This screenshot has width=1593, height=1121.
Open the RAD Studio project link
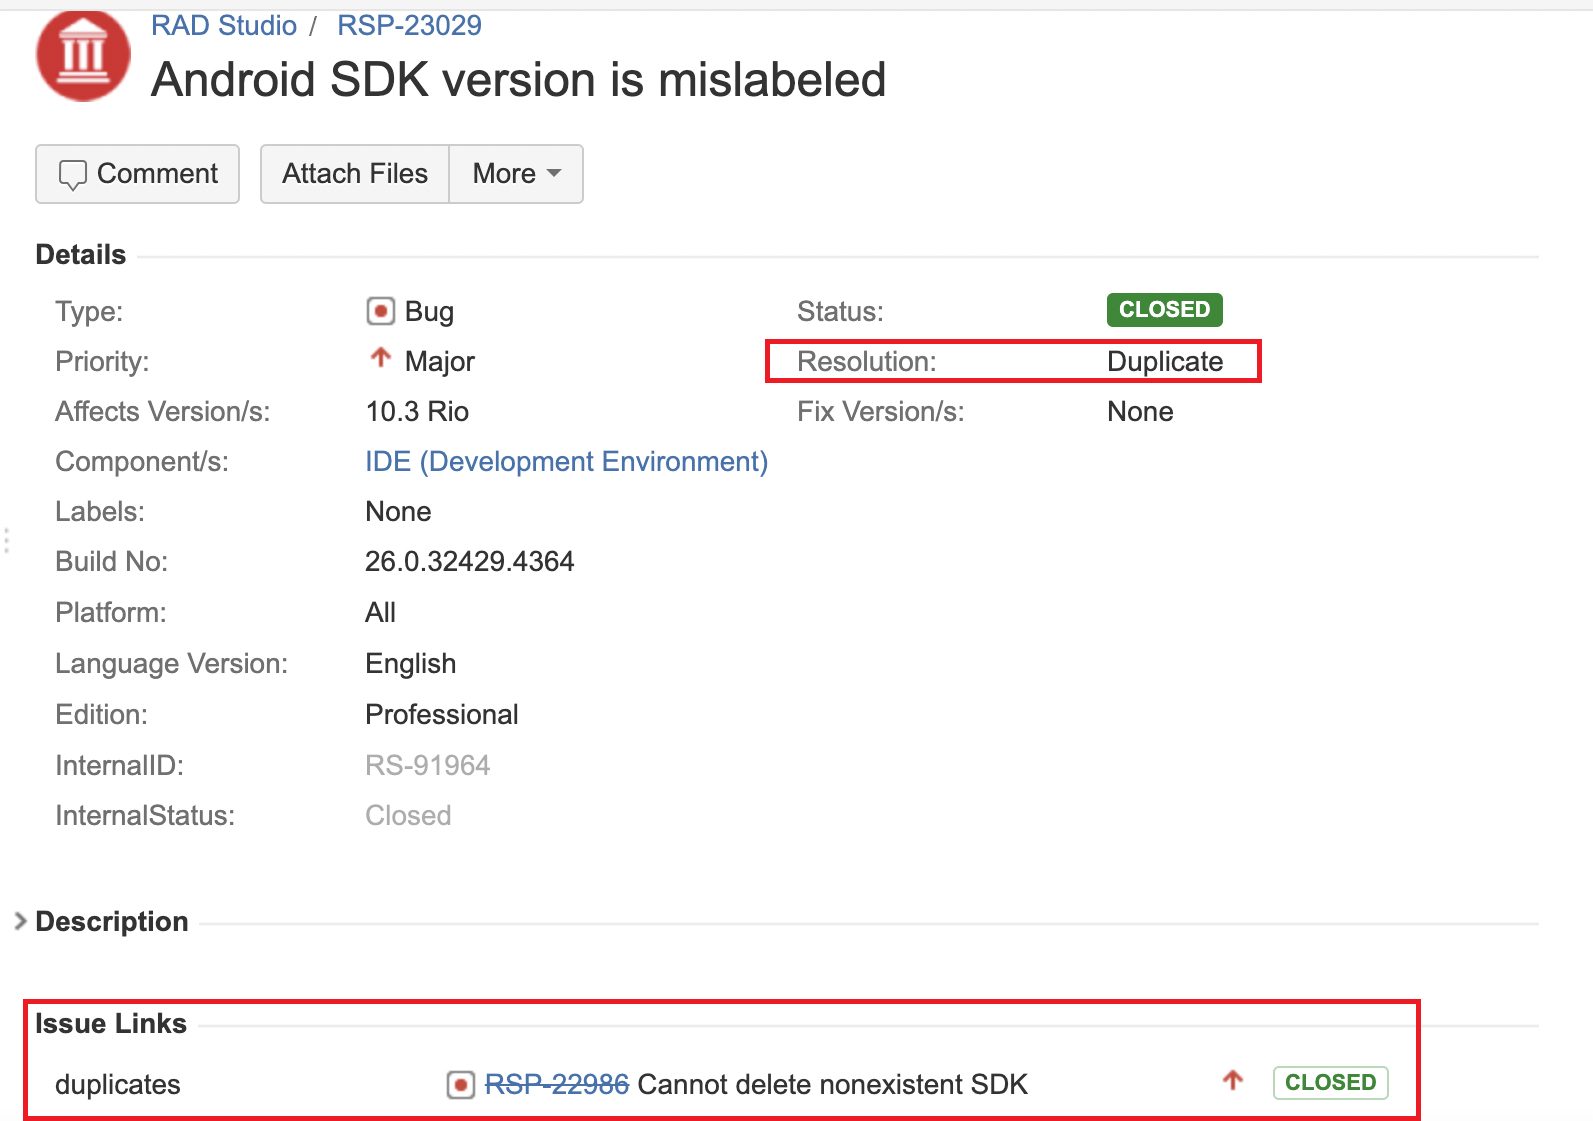tap(224, 25)
